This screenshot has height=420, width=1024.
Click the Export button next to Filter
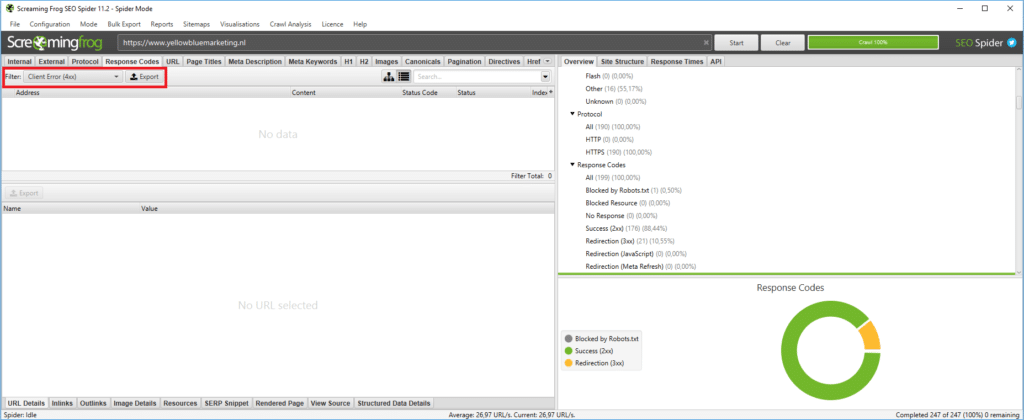[x=144, y=76]
